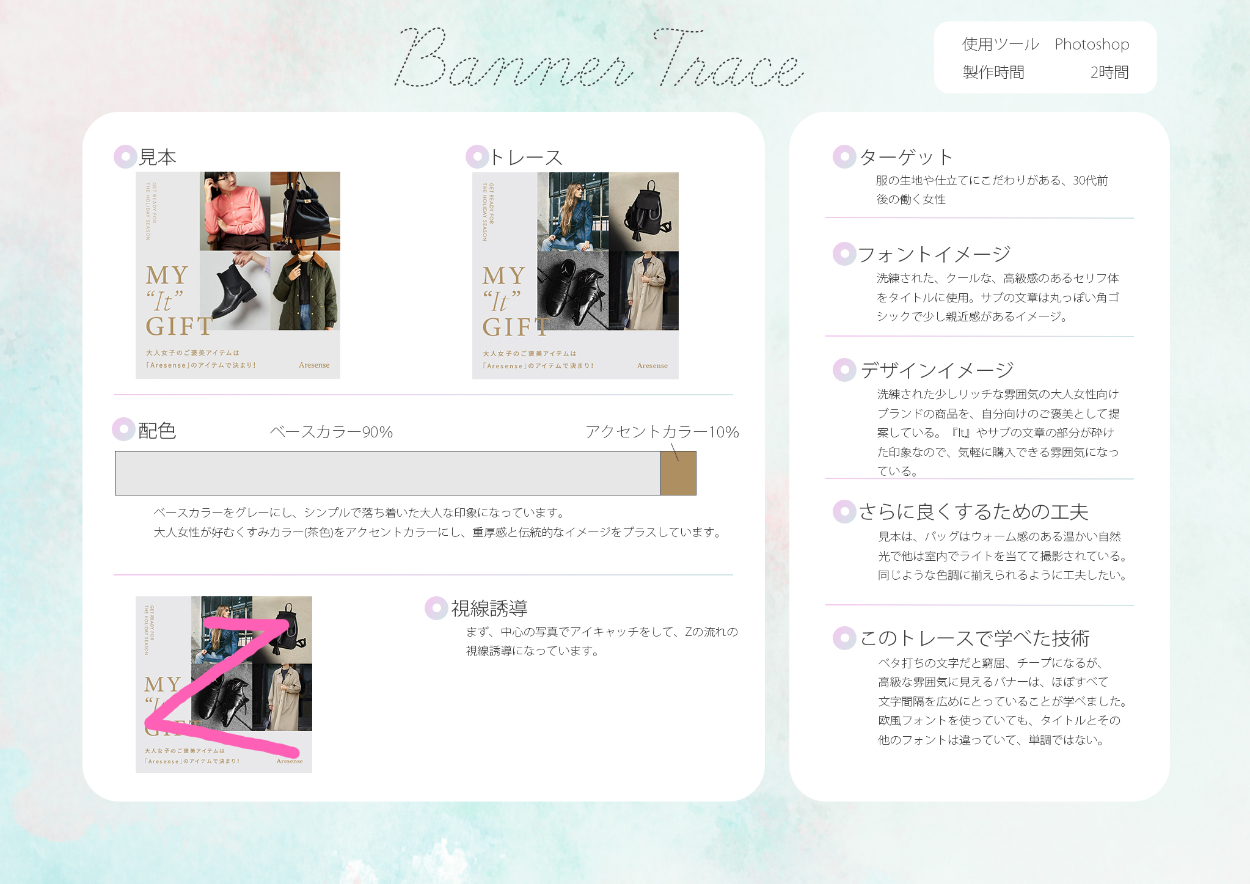Click the Photoshop tool label
Screen dimensions: 1250x884
click(x=1091, y=44)
